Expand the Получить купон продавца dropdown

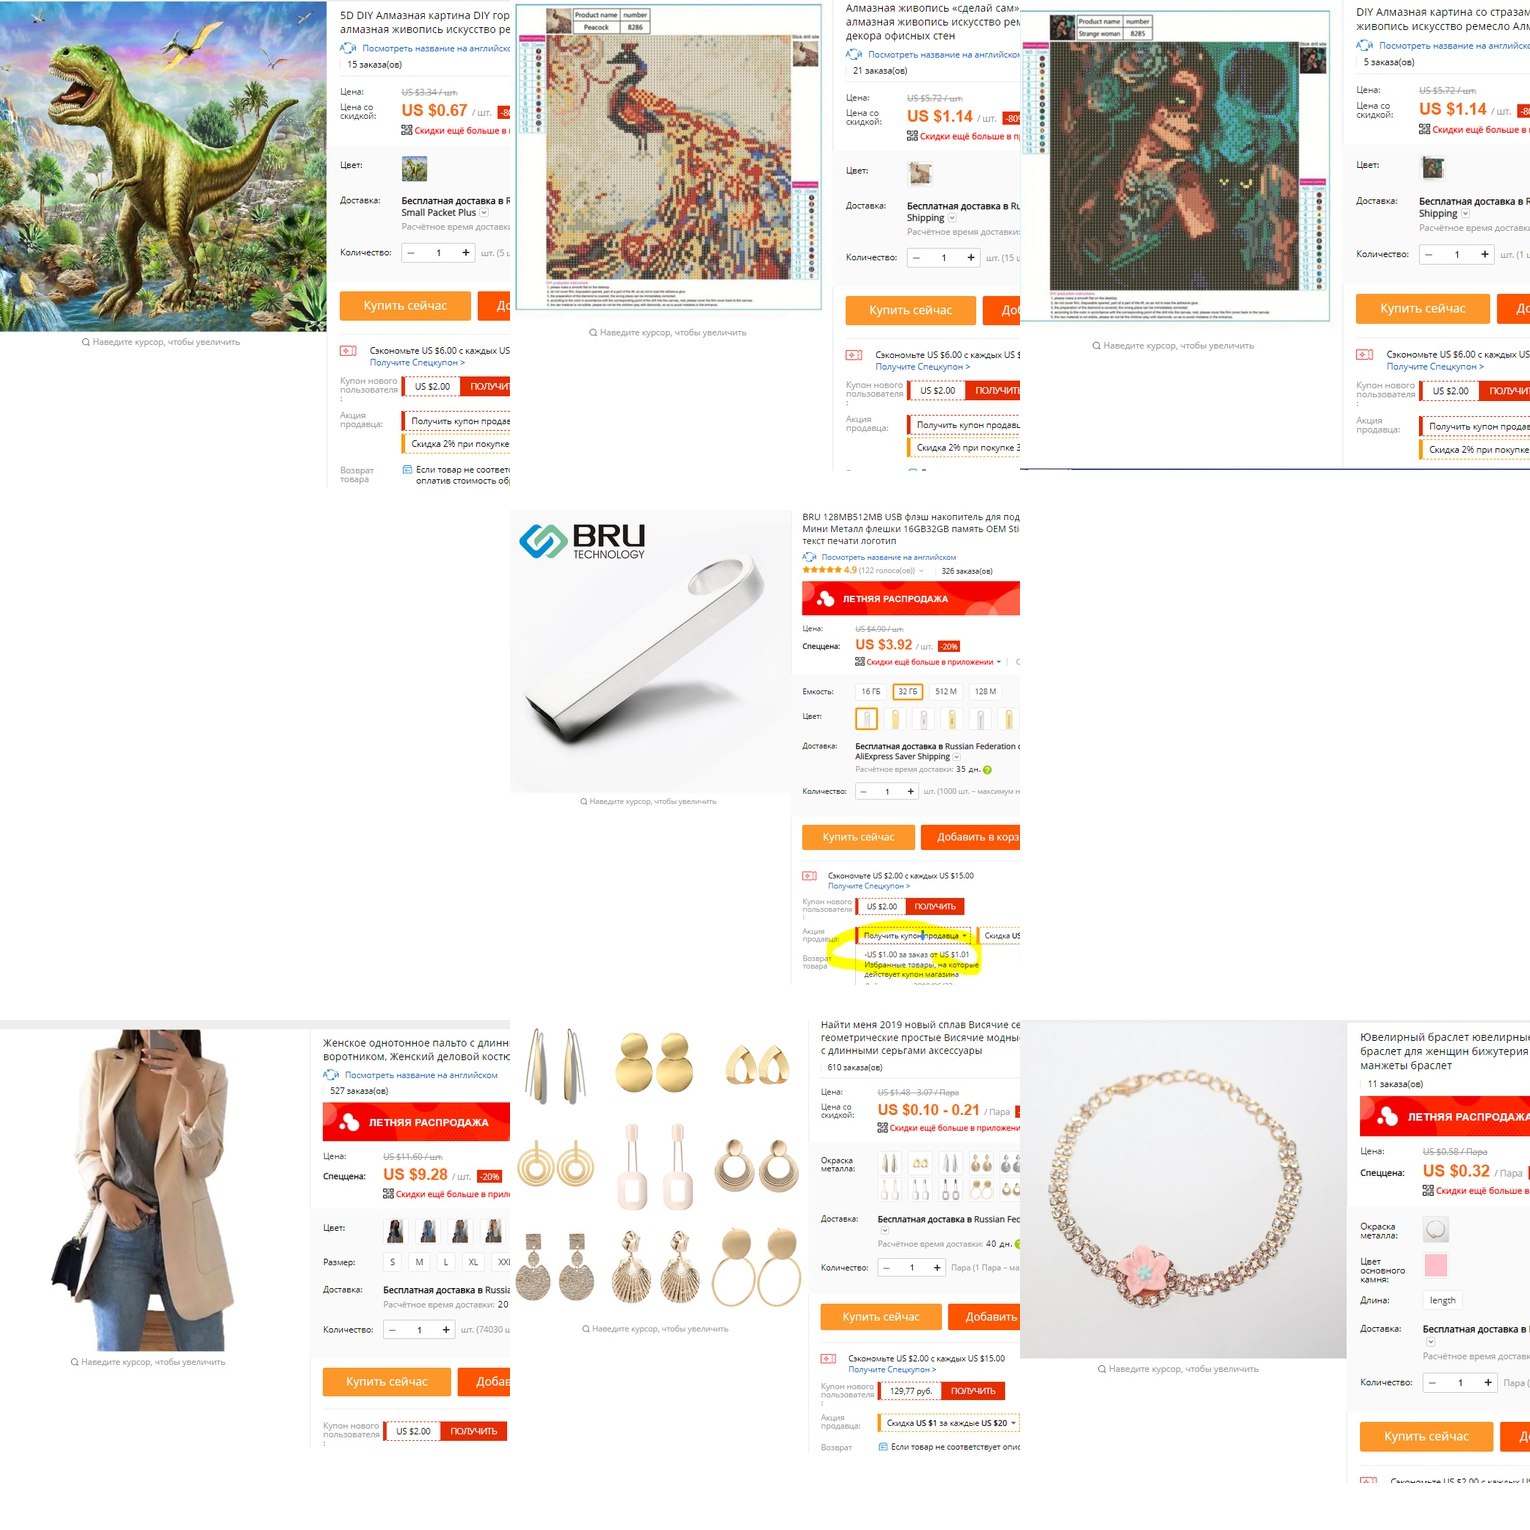(915, 936)
